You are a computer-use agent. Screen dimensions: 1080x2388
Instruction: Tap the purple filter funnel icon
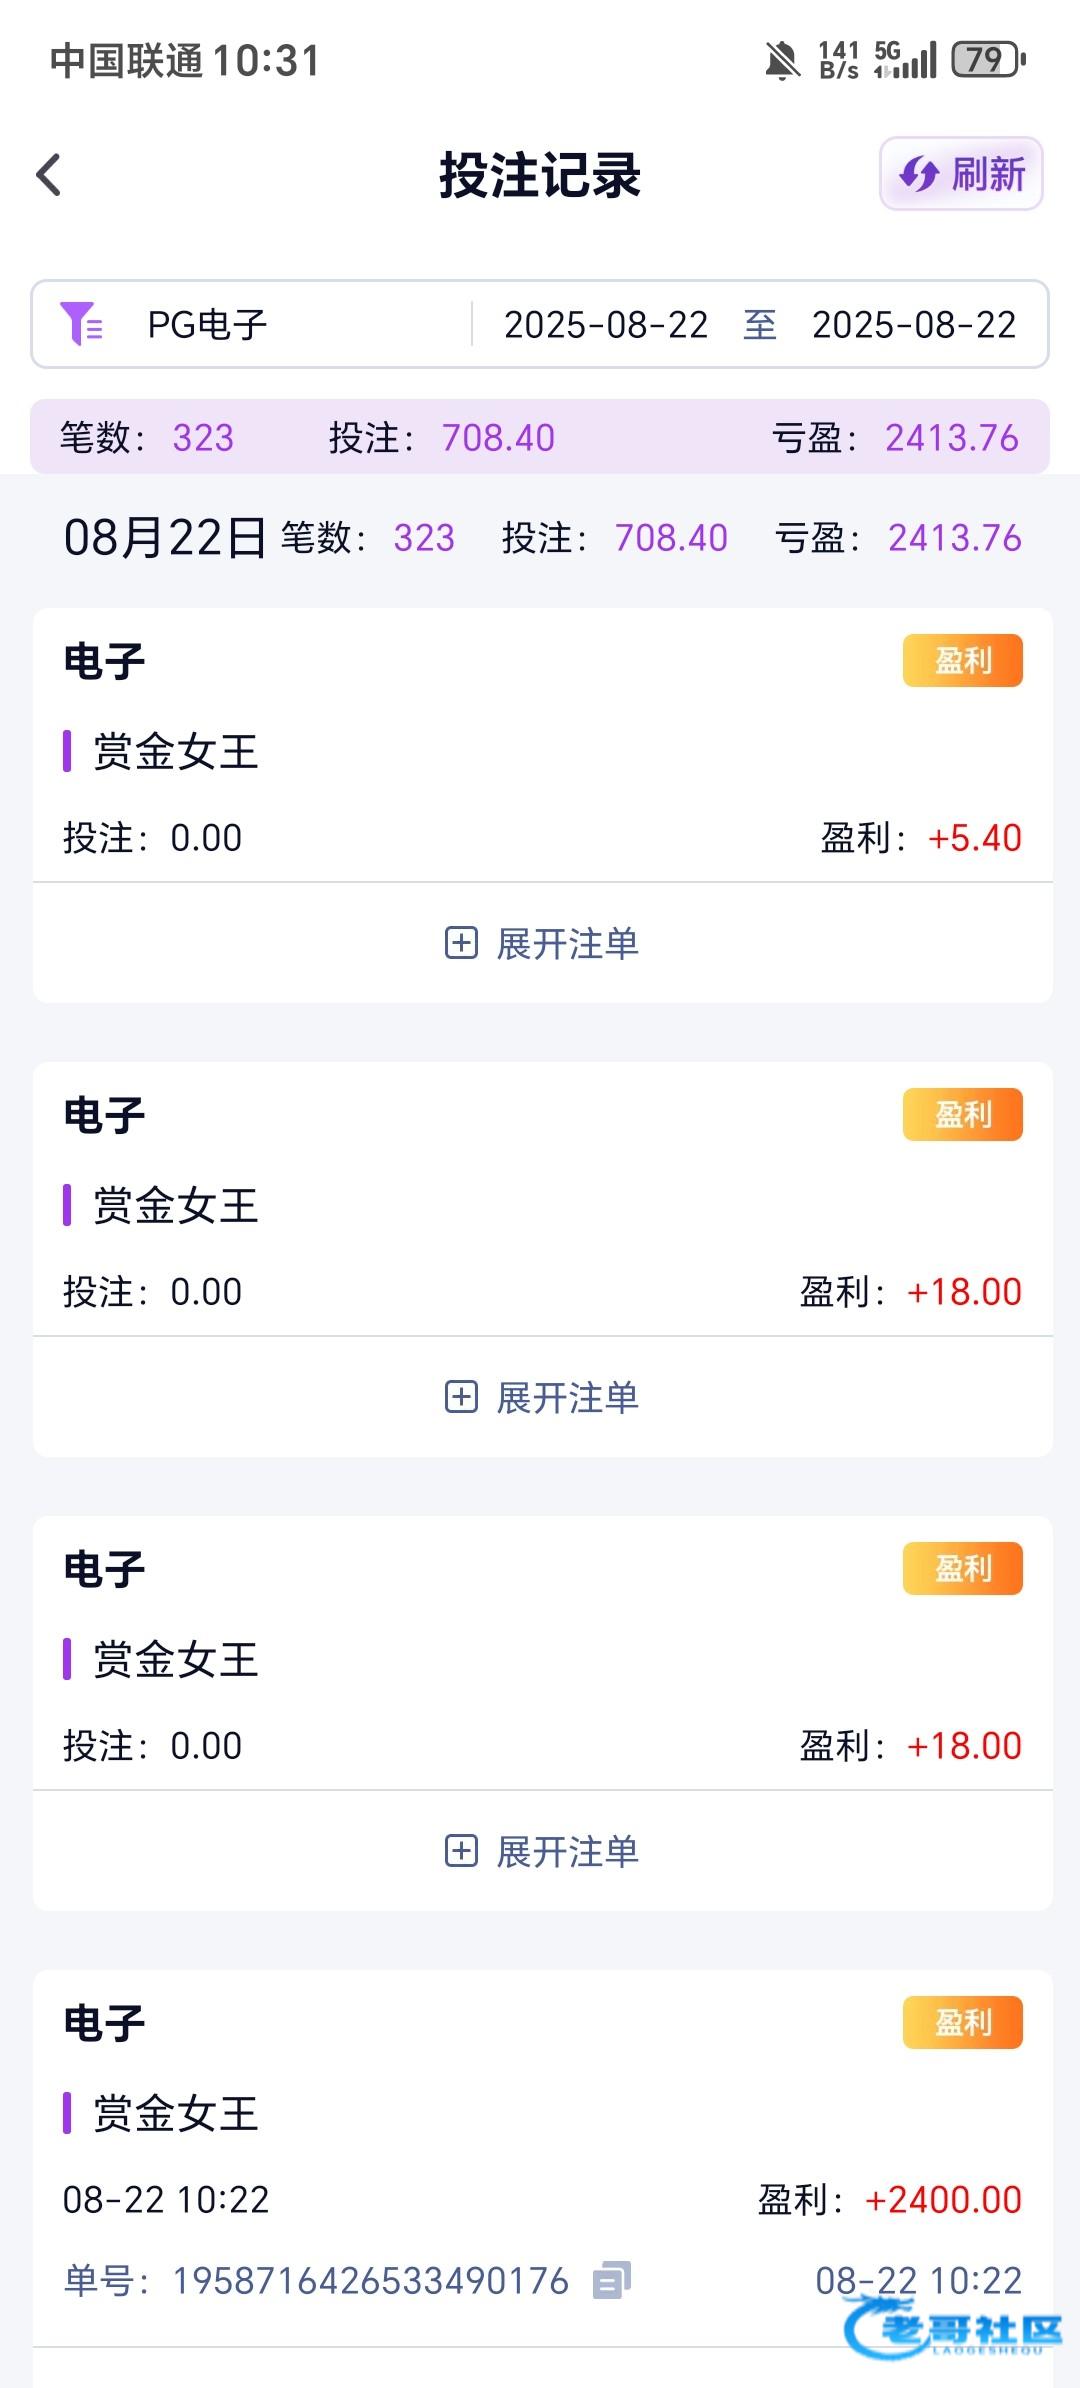click(81, 324)
